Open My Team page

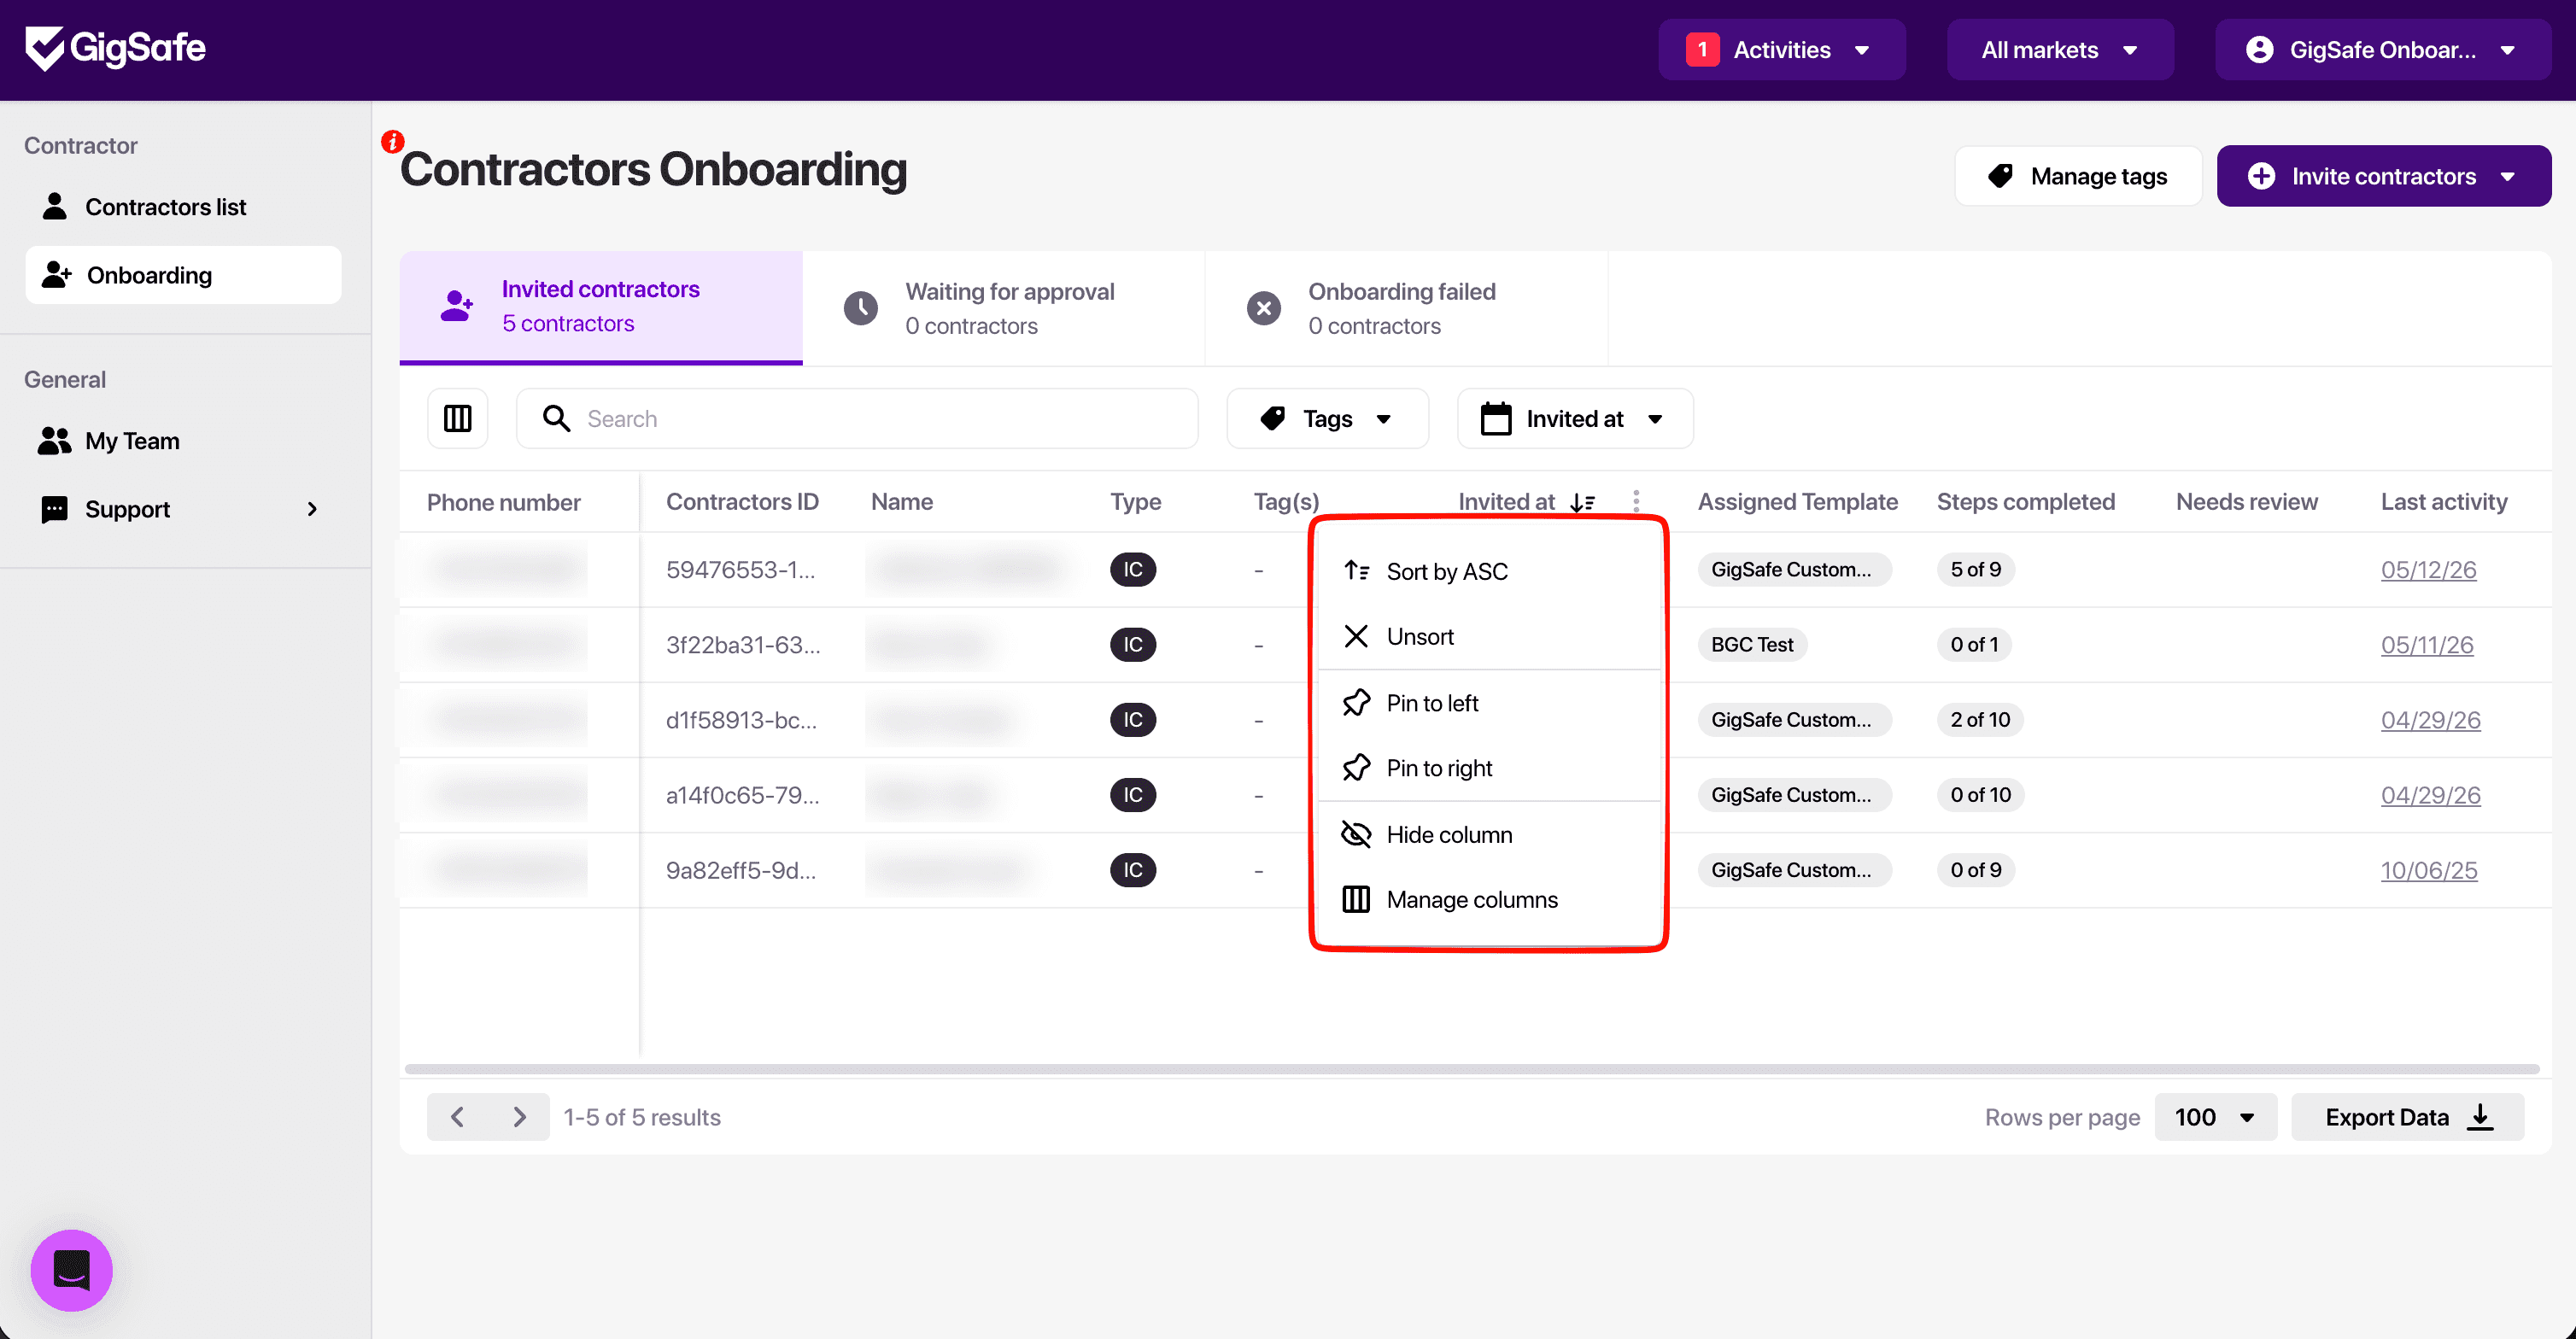(183, 441)
